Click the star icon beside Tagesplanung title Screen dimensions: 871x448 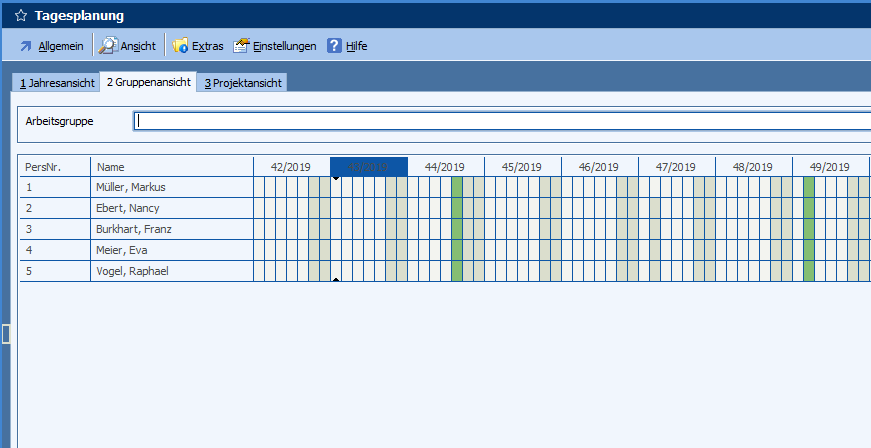click(21, 16)
